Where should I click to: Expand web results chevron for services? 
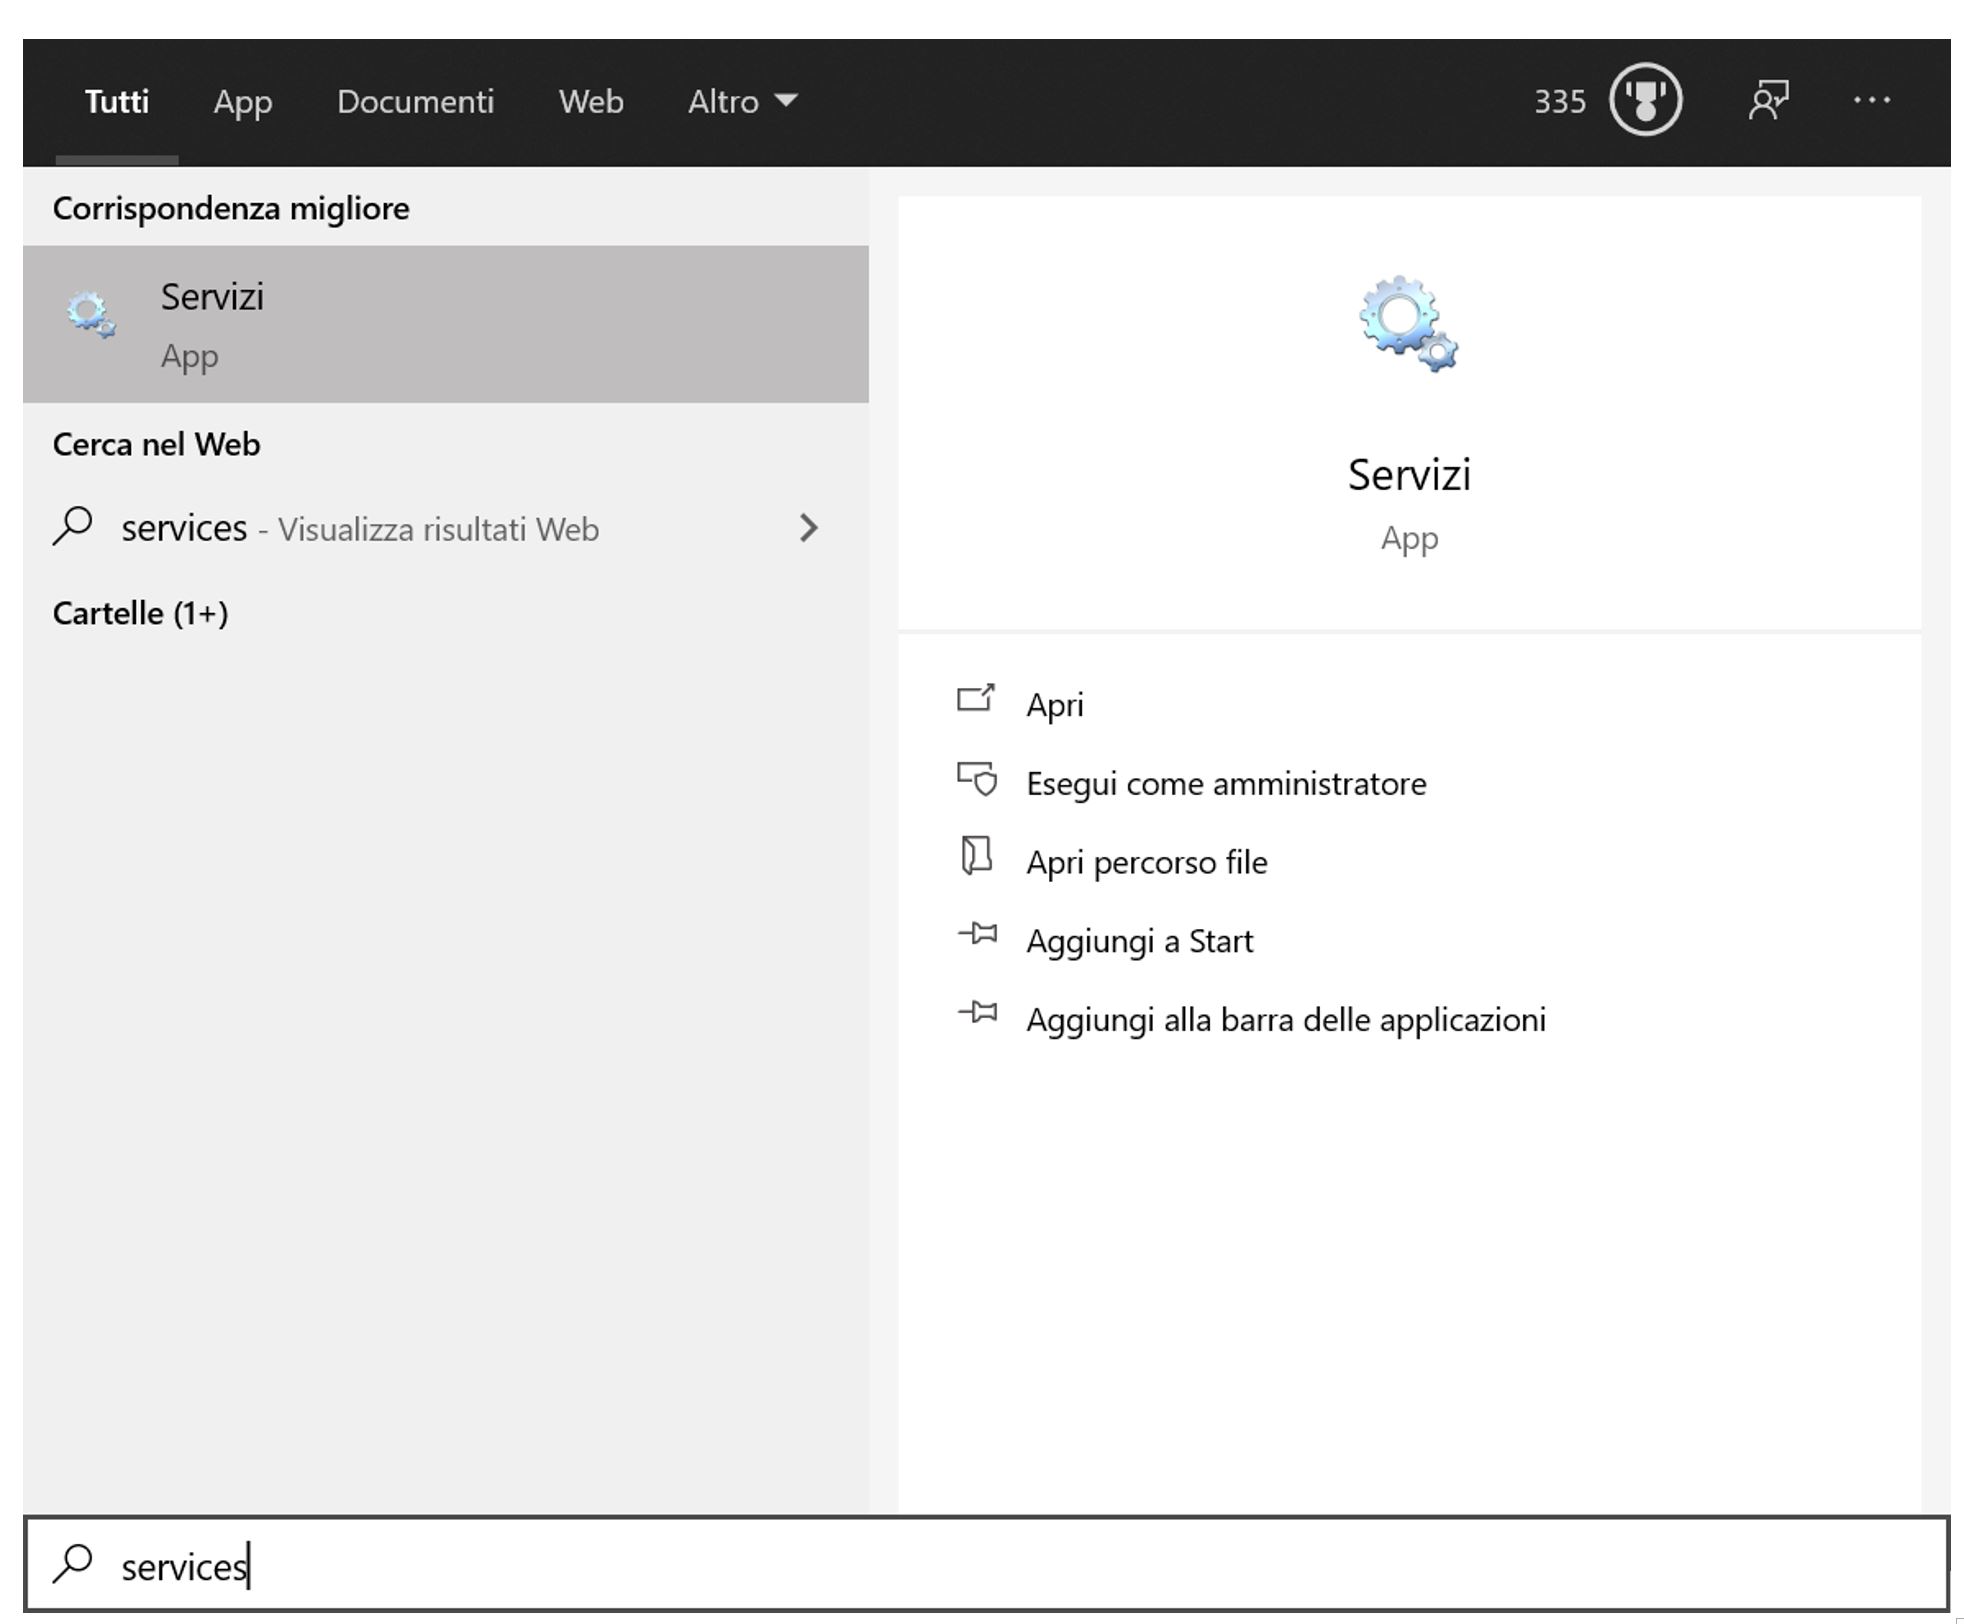(808, 527)
